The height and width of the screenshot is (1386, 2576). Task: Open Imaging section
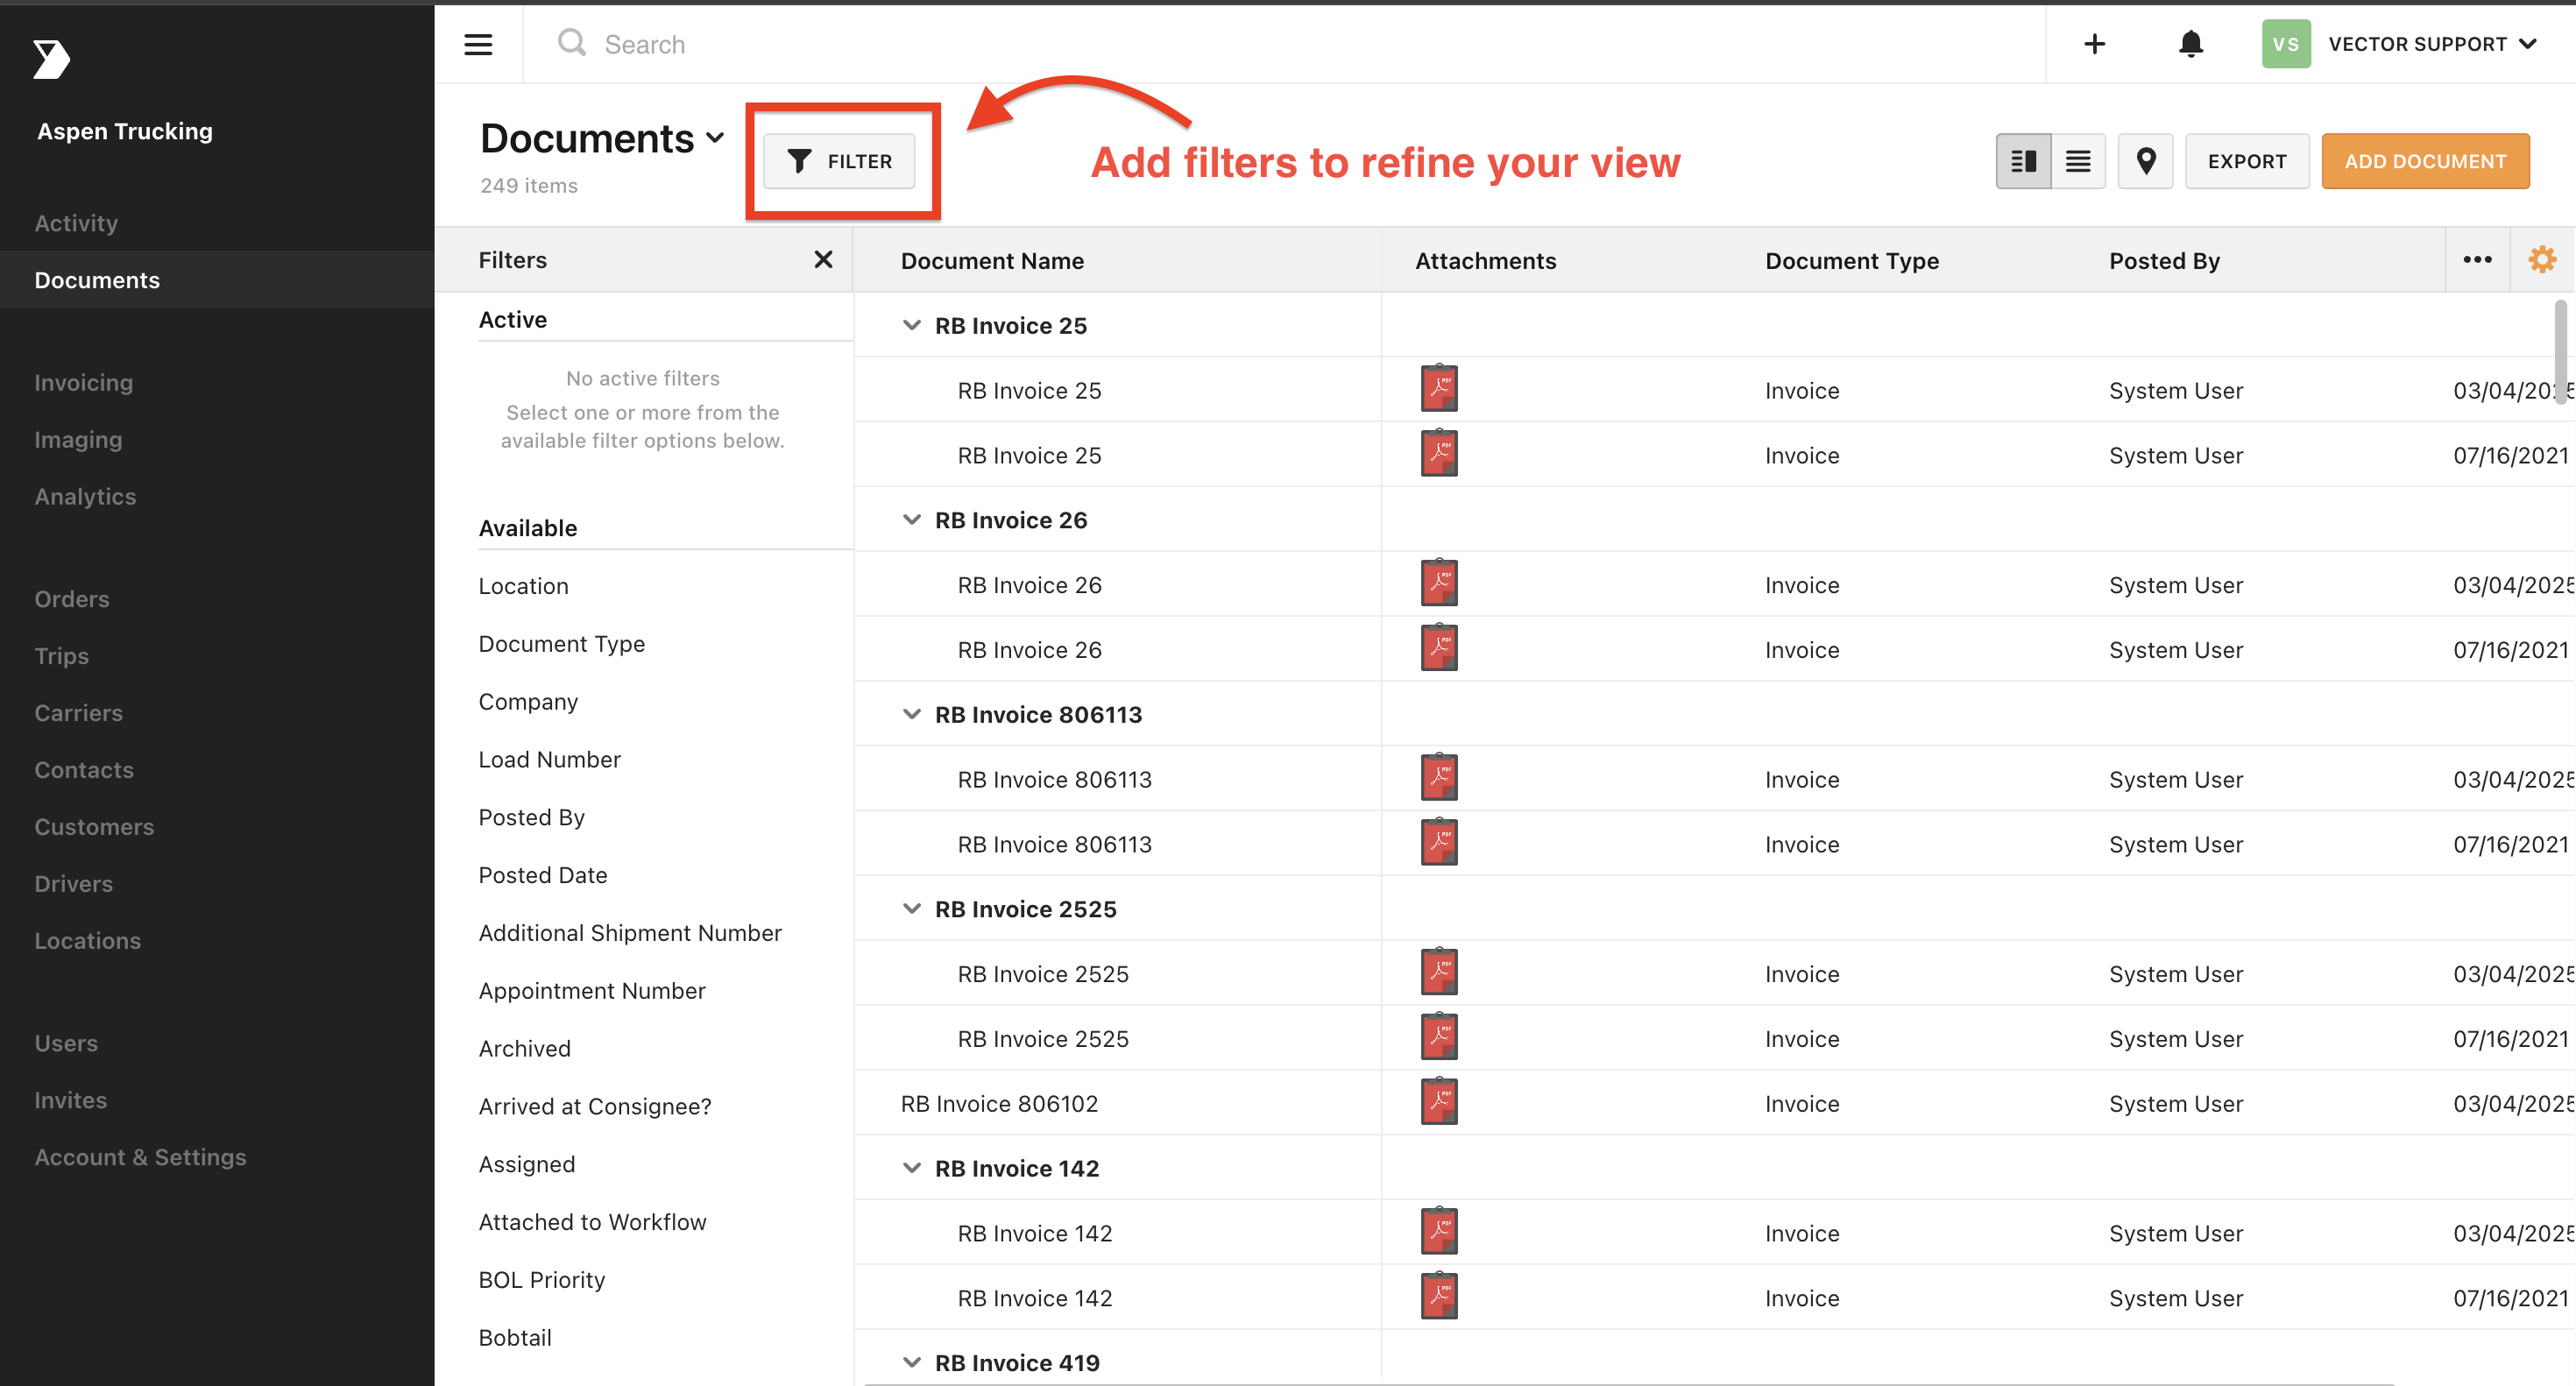coord(78,439)
